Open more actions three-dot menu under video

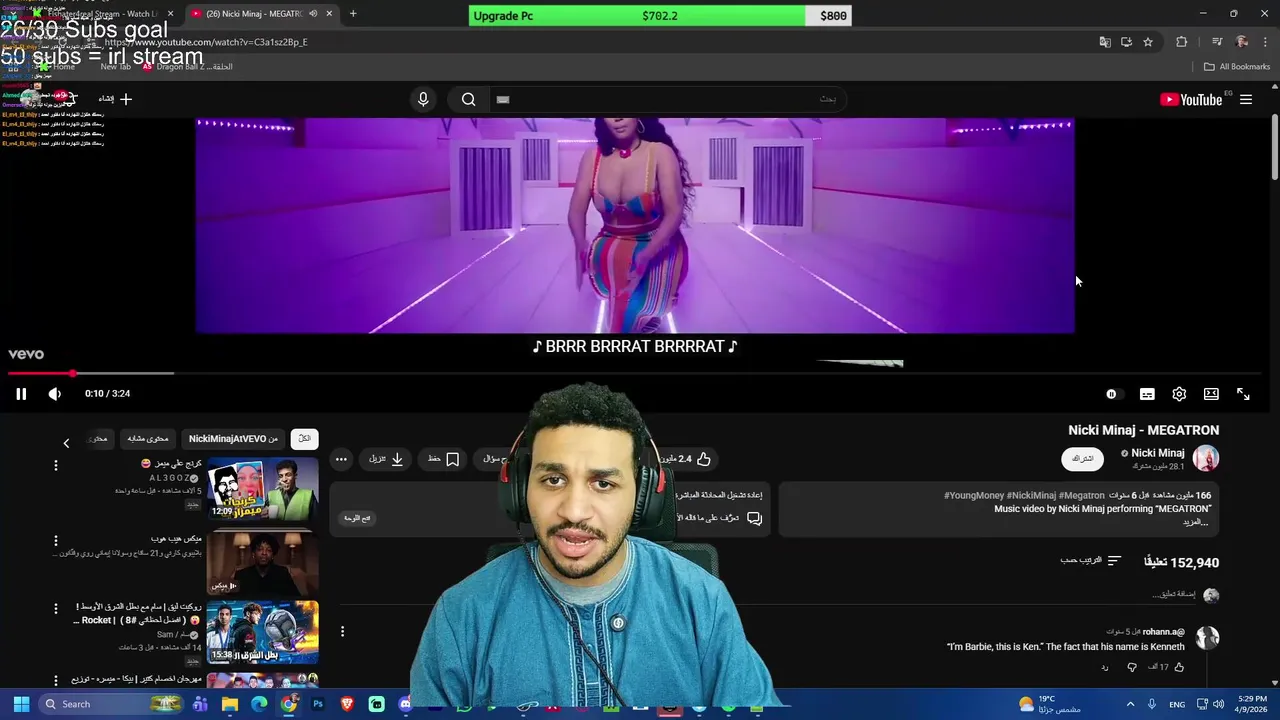[341, 459]
